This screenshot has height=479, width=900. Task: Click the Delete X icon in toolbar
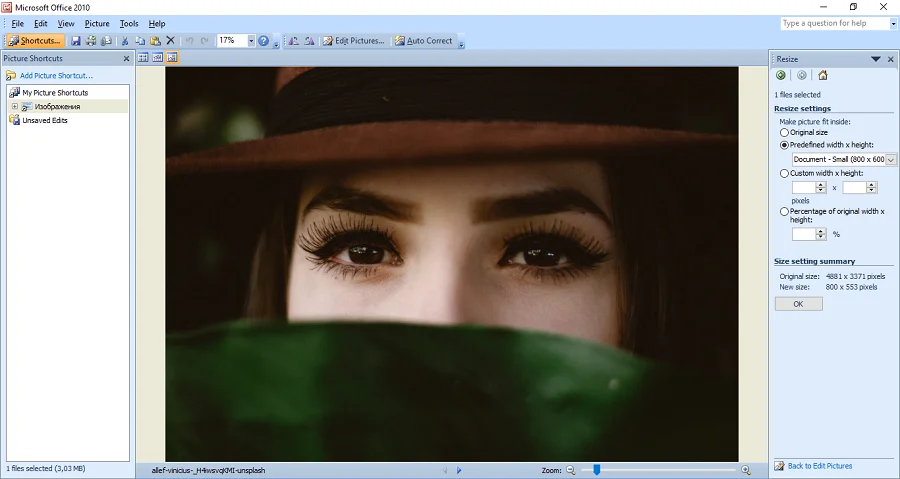pos(170,41)
